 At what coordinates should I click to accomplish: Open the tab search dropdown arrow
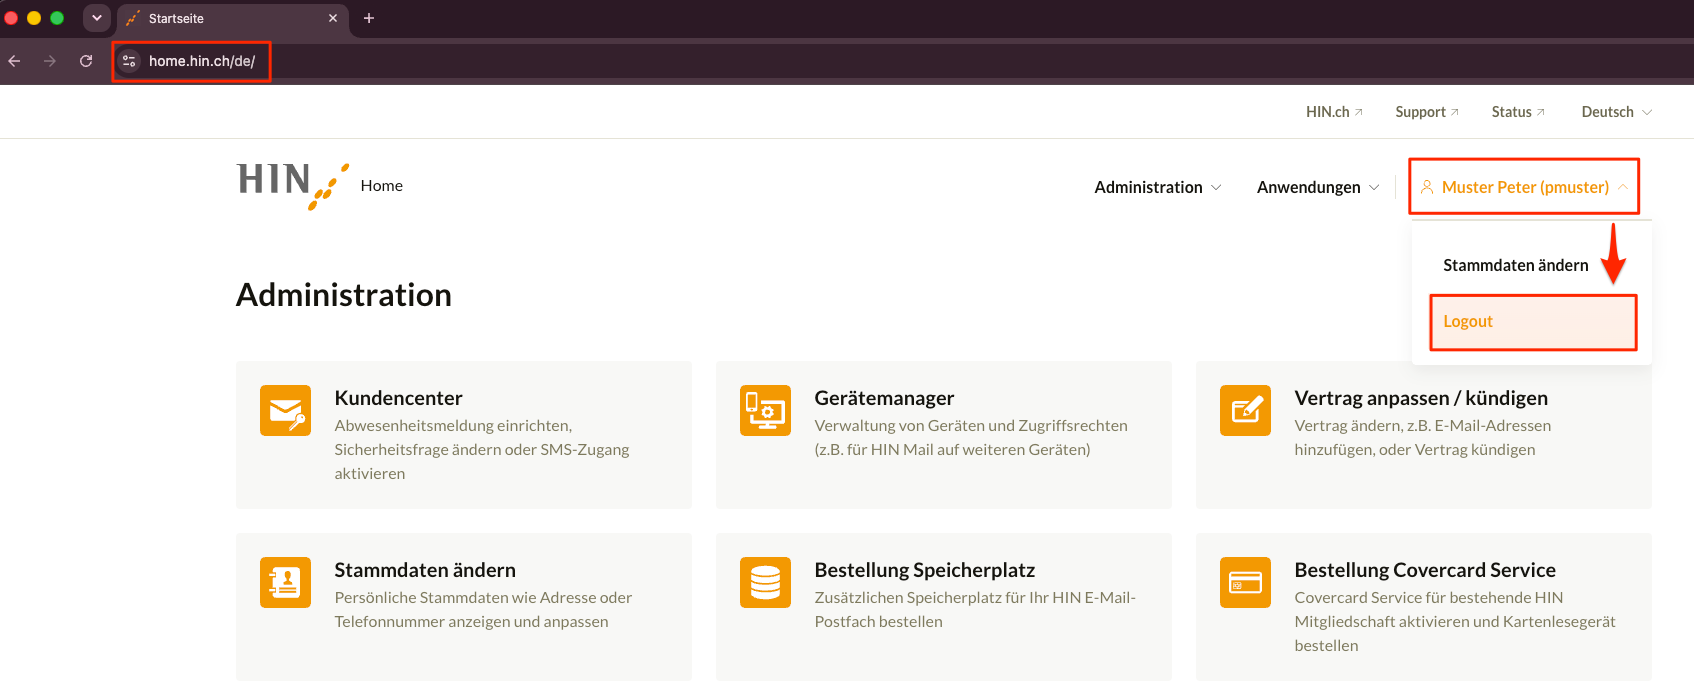[97, 18]
